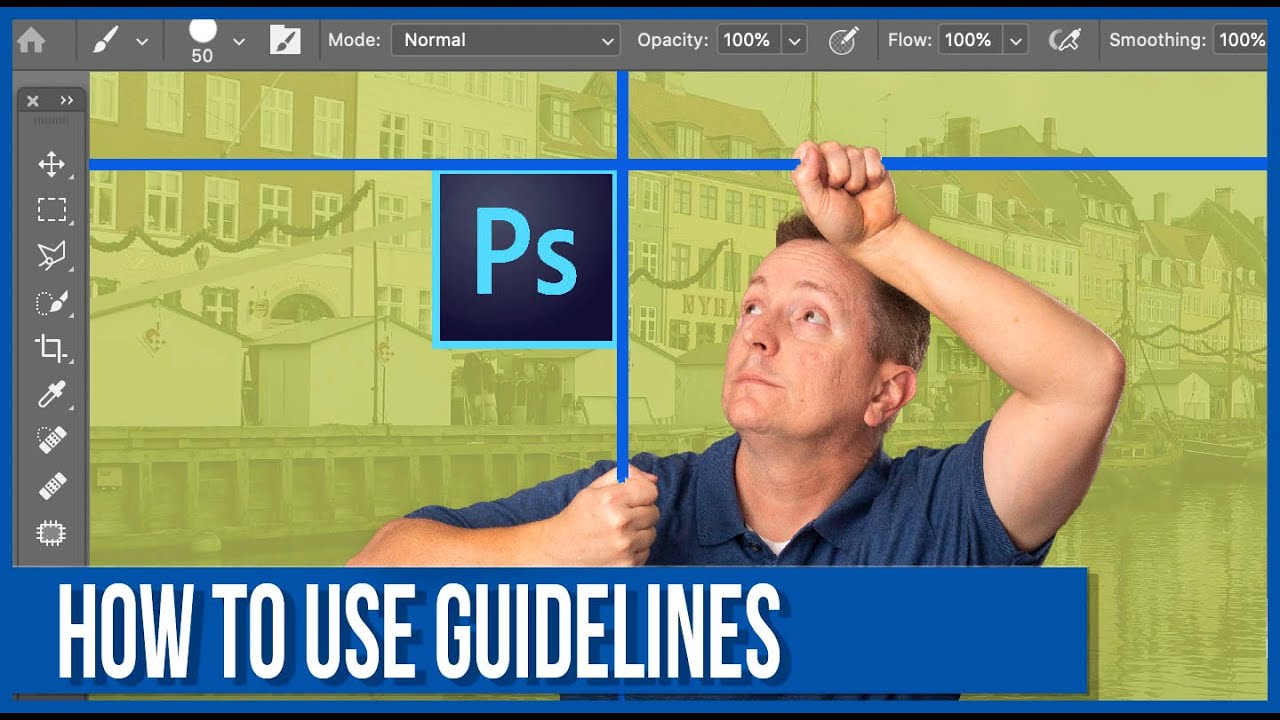Image resolution: width=1280 pixels, height=720 pixels.
Task: Open the Mode Normal blending dropdown
Action: (506, 41)
